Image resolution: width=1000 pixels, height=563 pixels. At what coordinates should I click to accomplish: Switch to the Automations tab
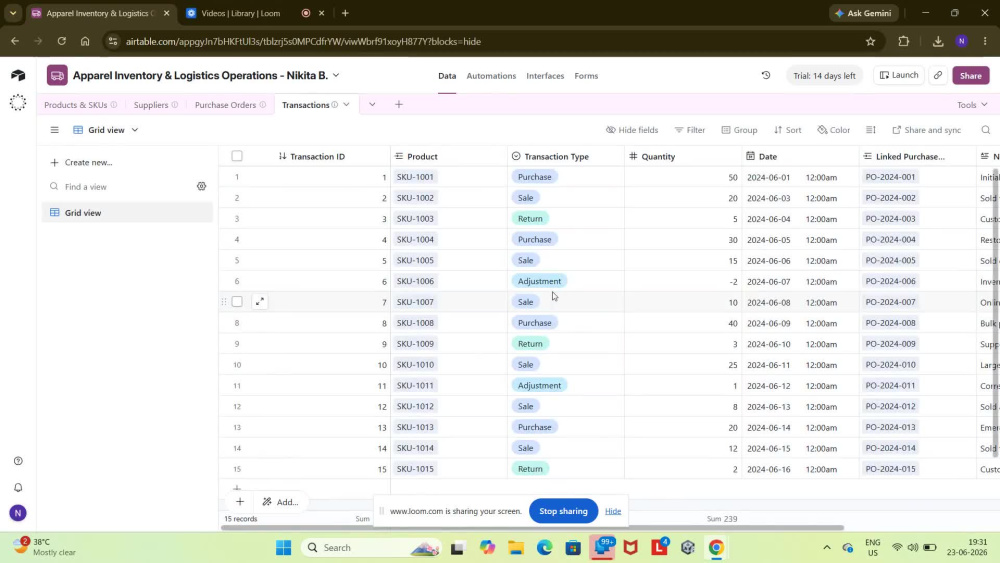click(x=491, y=76)
